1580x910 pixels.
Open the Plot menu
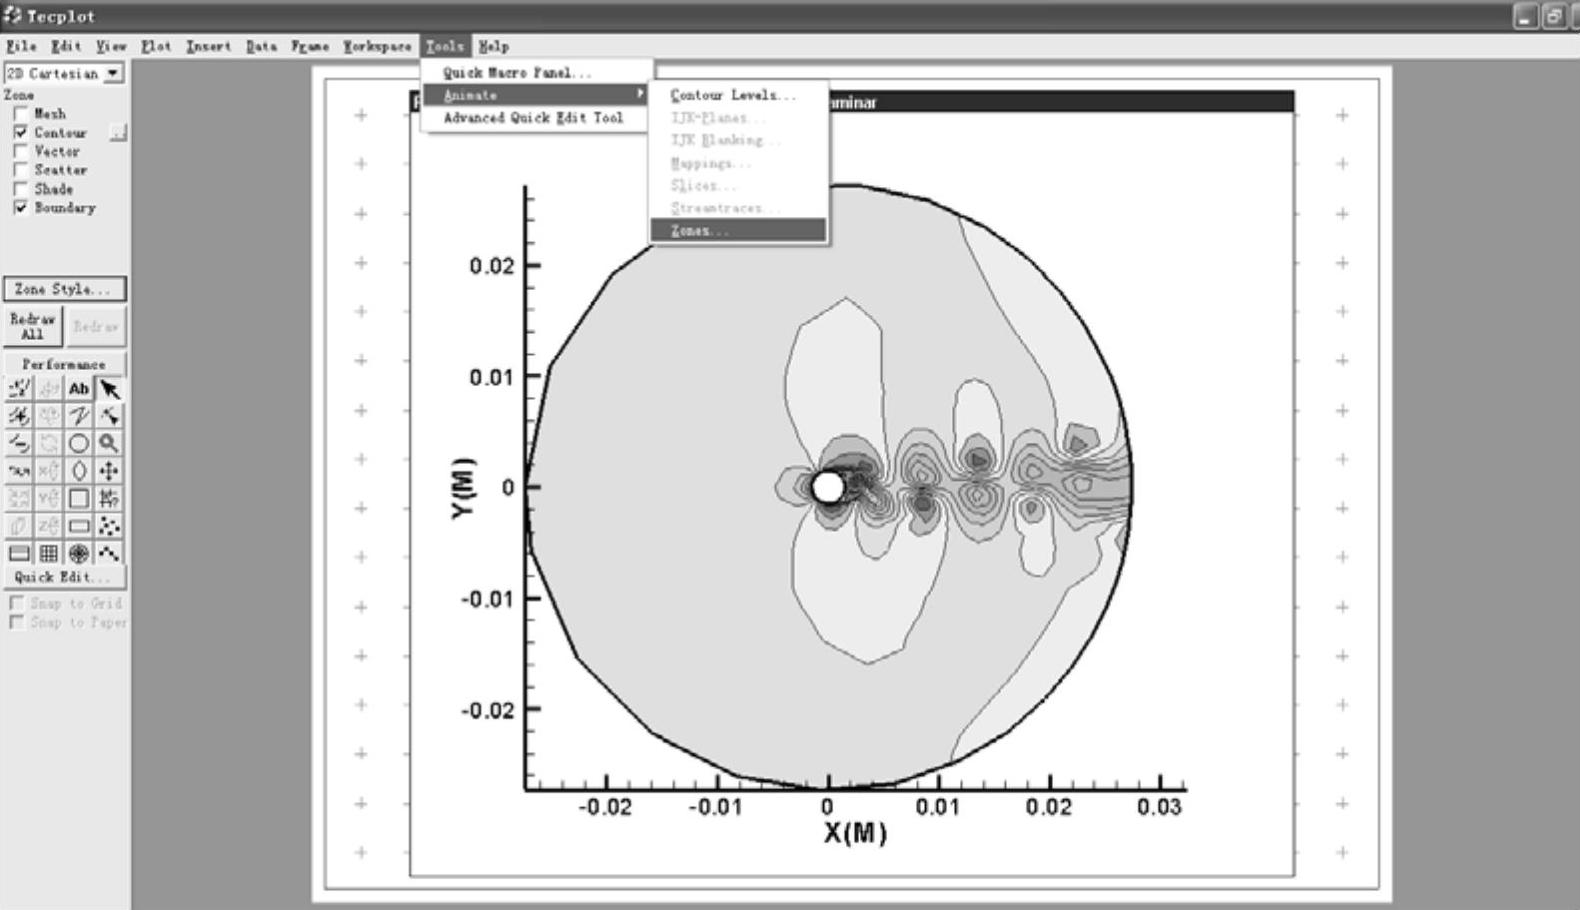click(156, 46)
